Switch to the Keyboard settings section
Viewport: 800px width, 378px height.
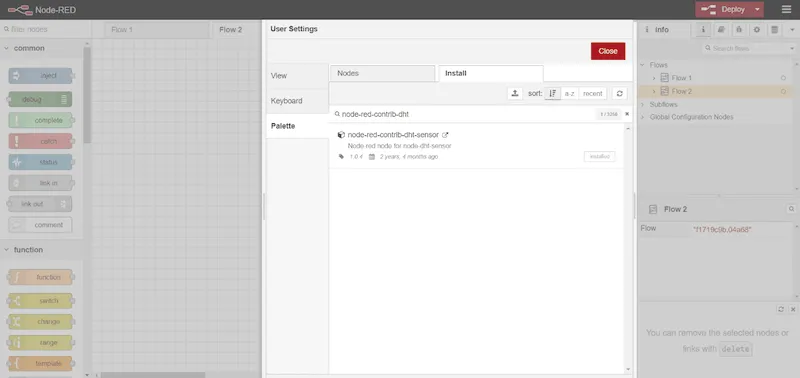click(x=297, y=100)
